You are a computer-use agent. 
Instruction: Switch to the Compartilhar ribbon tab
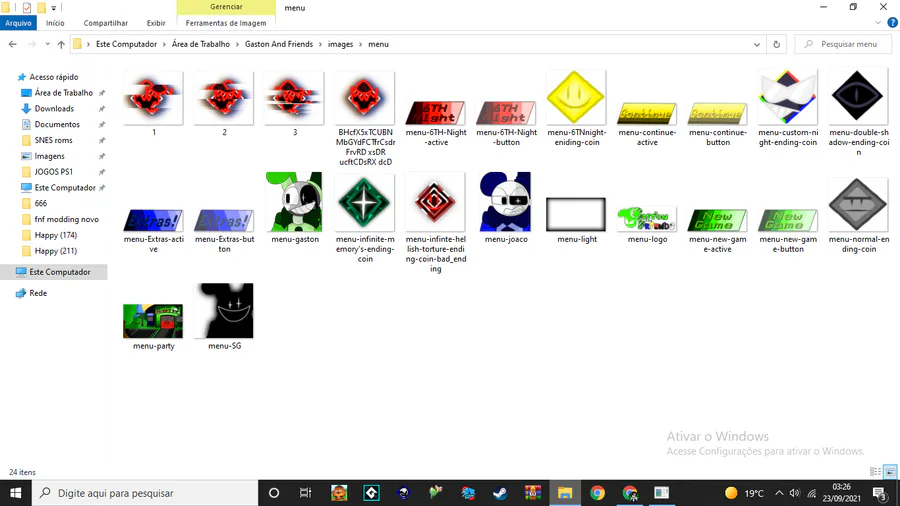pos(106,23)
